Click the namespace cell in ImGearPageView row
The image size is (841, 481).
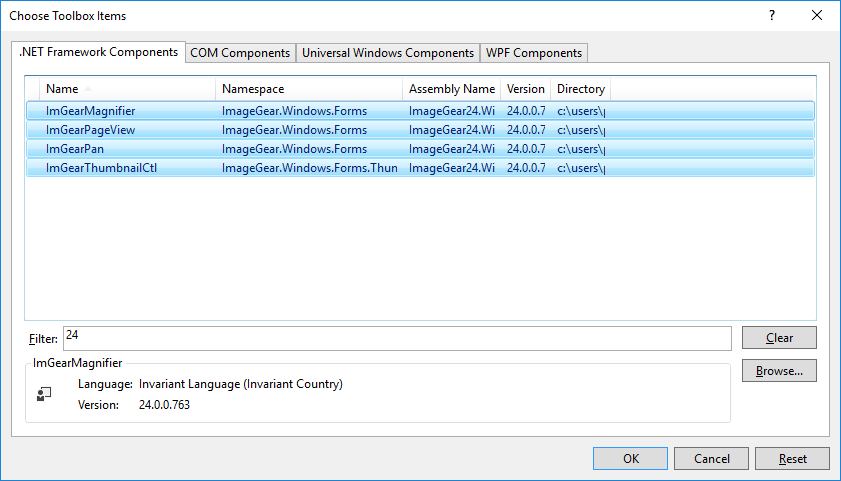(294, 130)
